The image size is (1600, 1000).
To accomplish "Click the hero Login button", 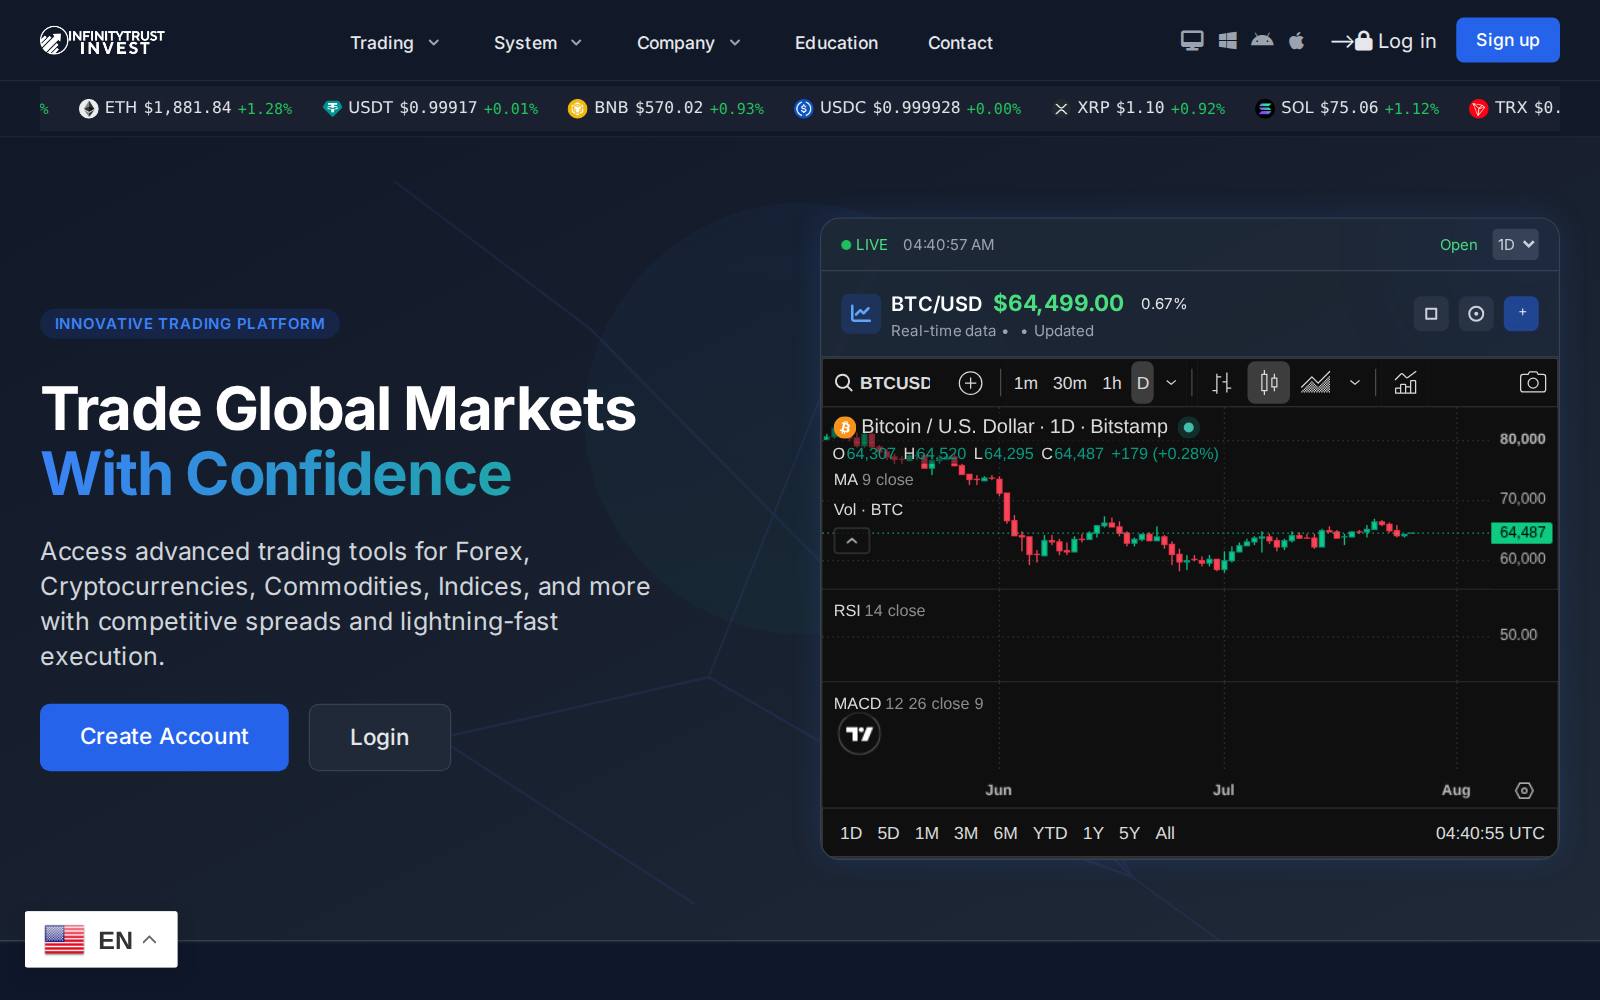I will click(380, 737).
